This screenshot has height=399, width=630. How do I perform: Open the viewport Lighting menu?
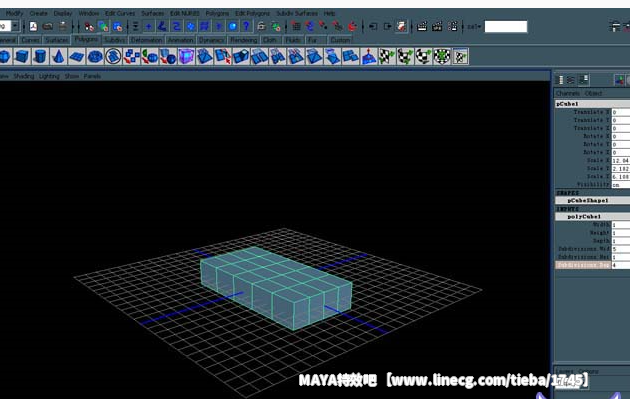click(x=49, y=76)
